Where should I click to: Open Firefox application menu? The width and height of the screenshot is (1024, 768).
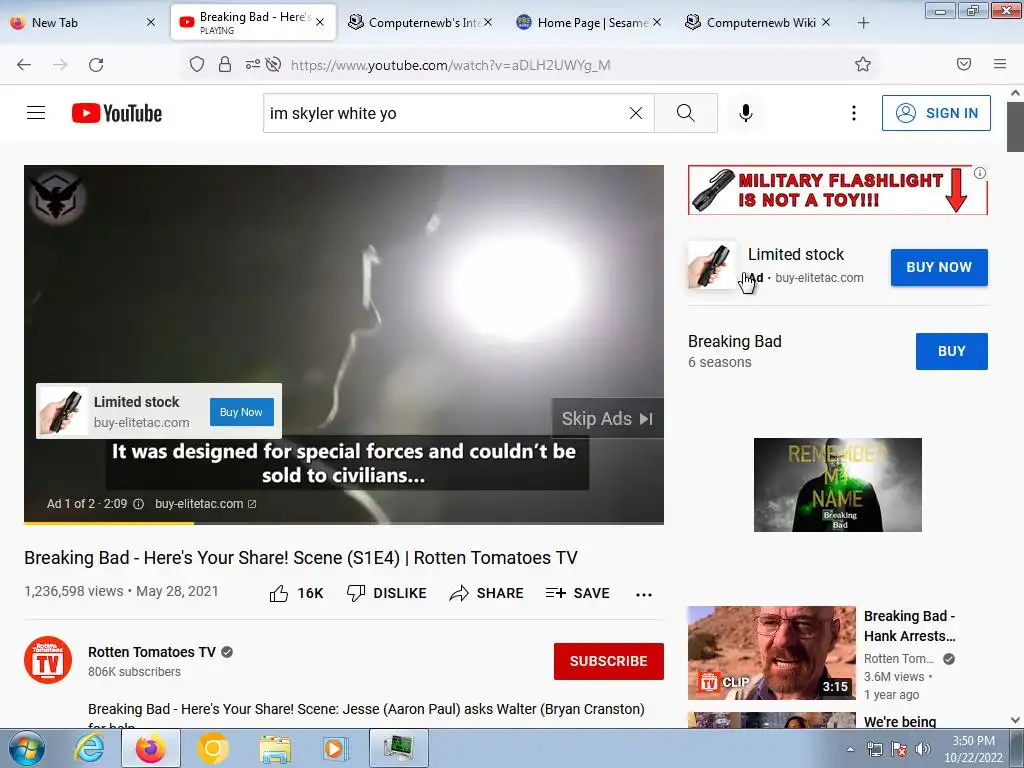(x=1000, y=64)
